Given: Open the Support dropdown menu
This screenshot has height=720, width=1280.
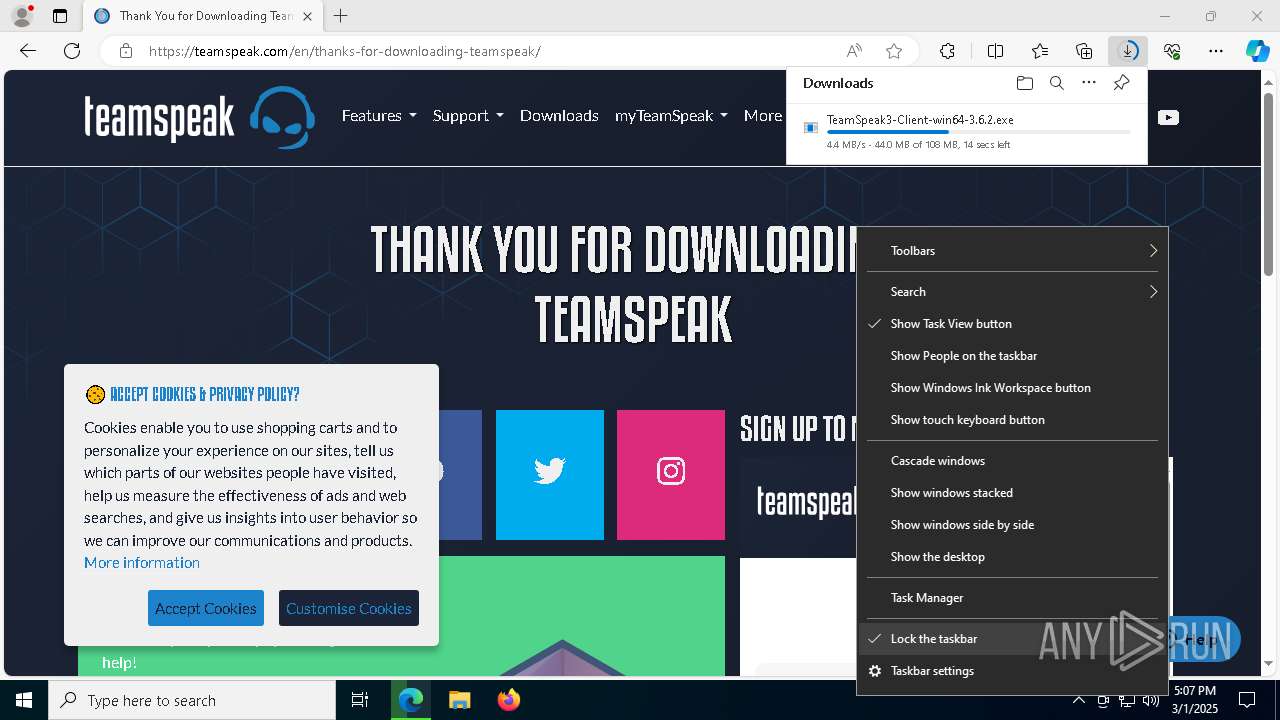Looking at the screenshot, I should (x=468, y=116).
